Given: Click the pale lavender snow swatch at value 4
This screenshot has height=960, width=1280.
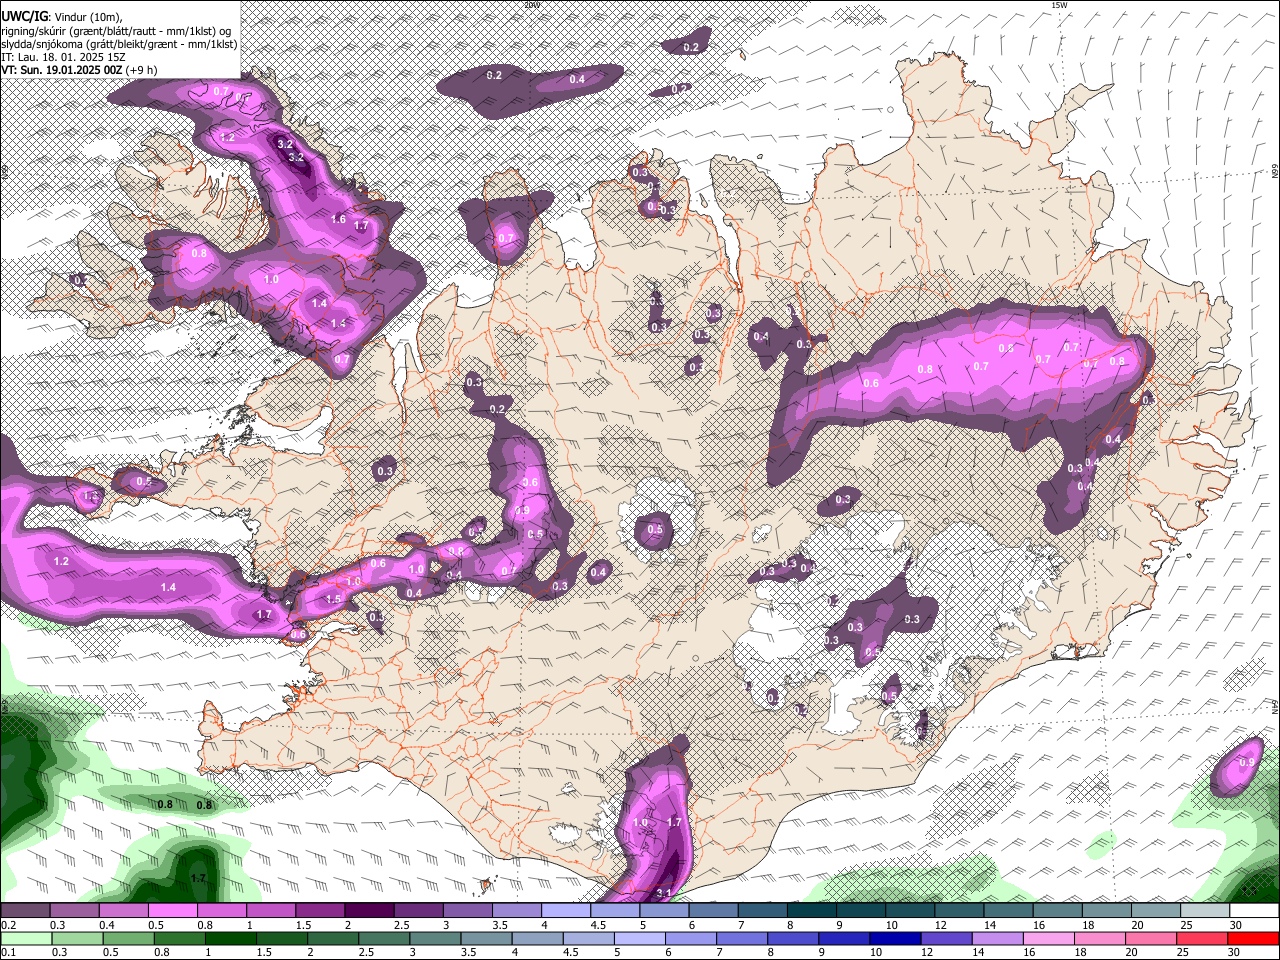Looking at the screenshot, I should (x=565, y=910).
